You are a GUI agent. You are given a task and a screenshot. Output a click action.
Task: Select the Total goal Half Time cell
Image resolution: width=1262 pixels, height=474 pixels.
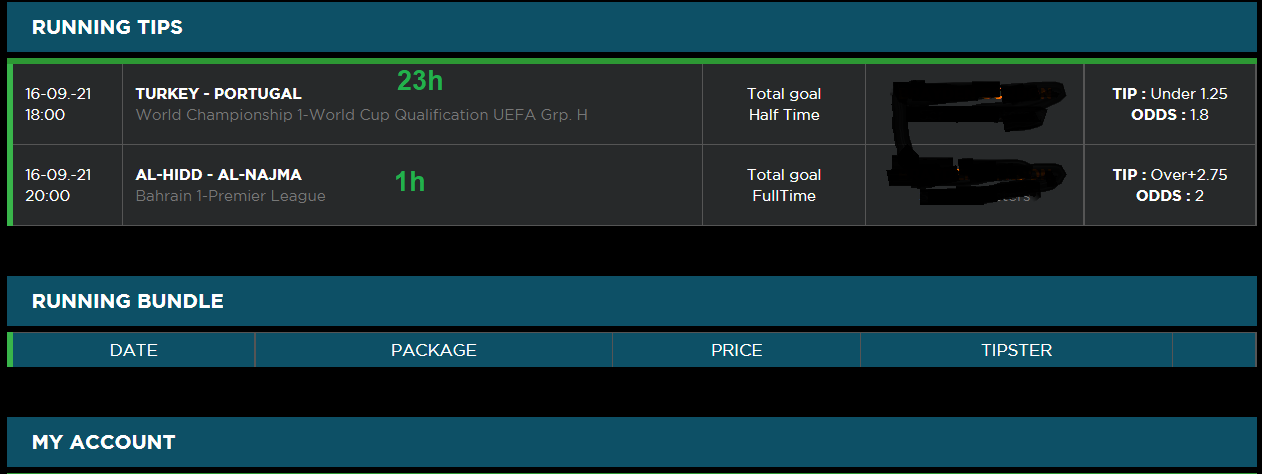click(x=783, y=104)
